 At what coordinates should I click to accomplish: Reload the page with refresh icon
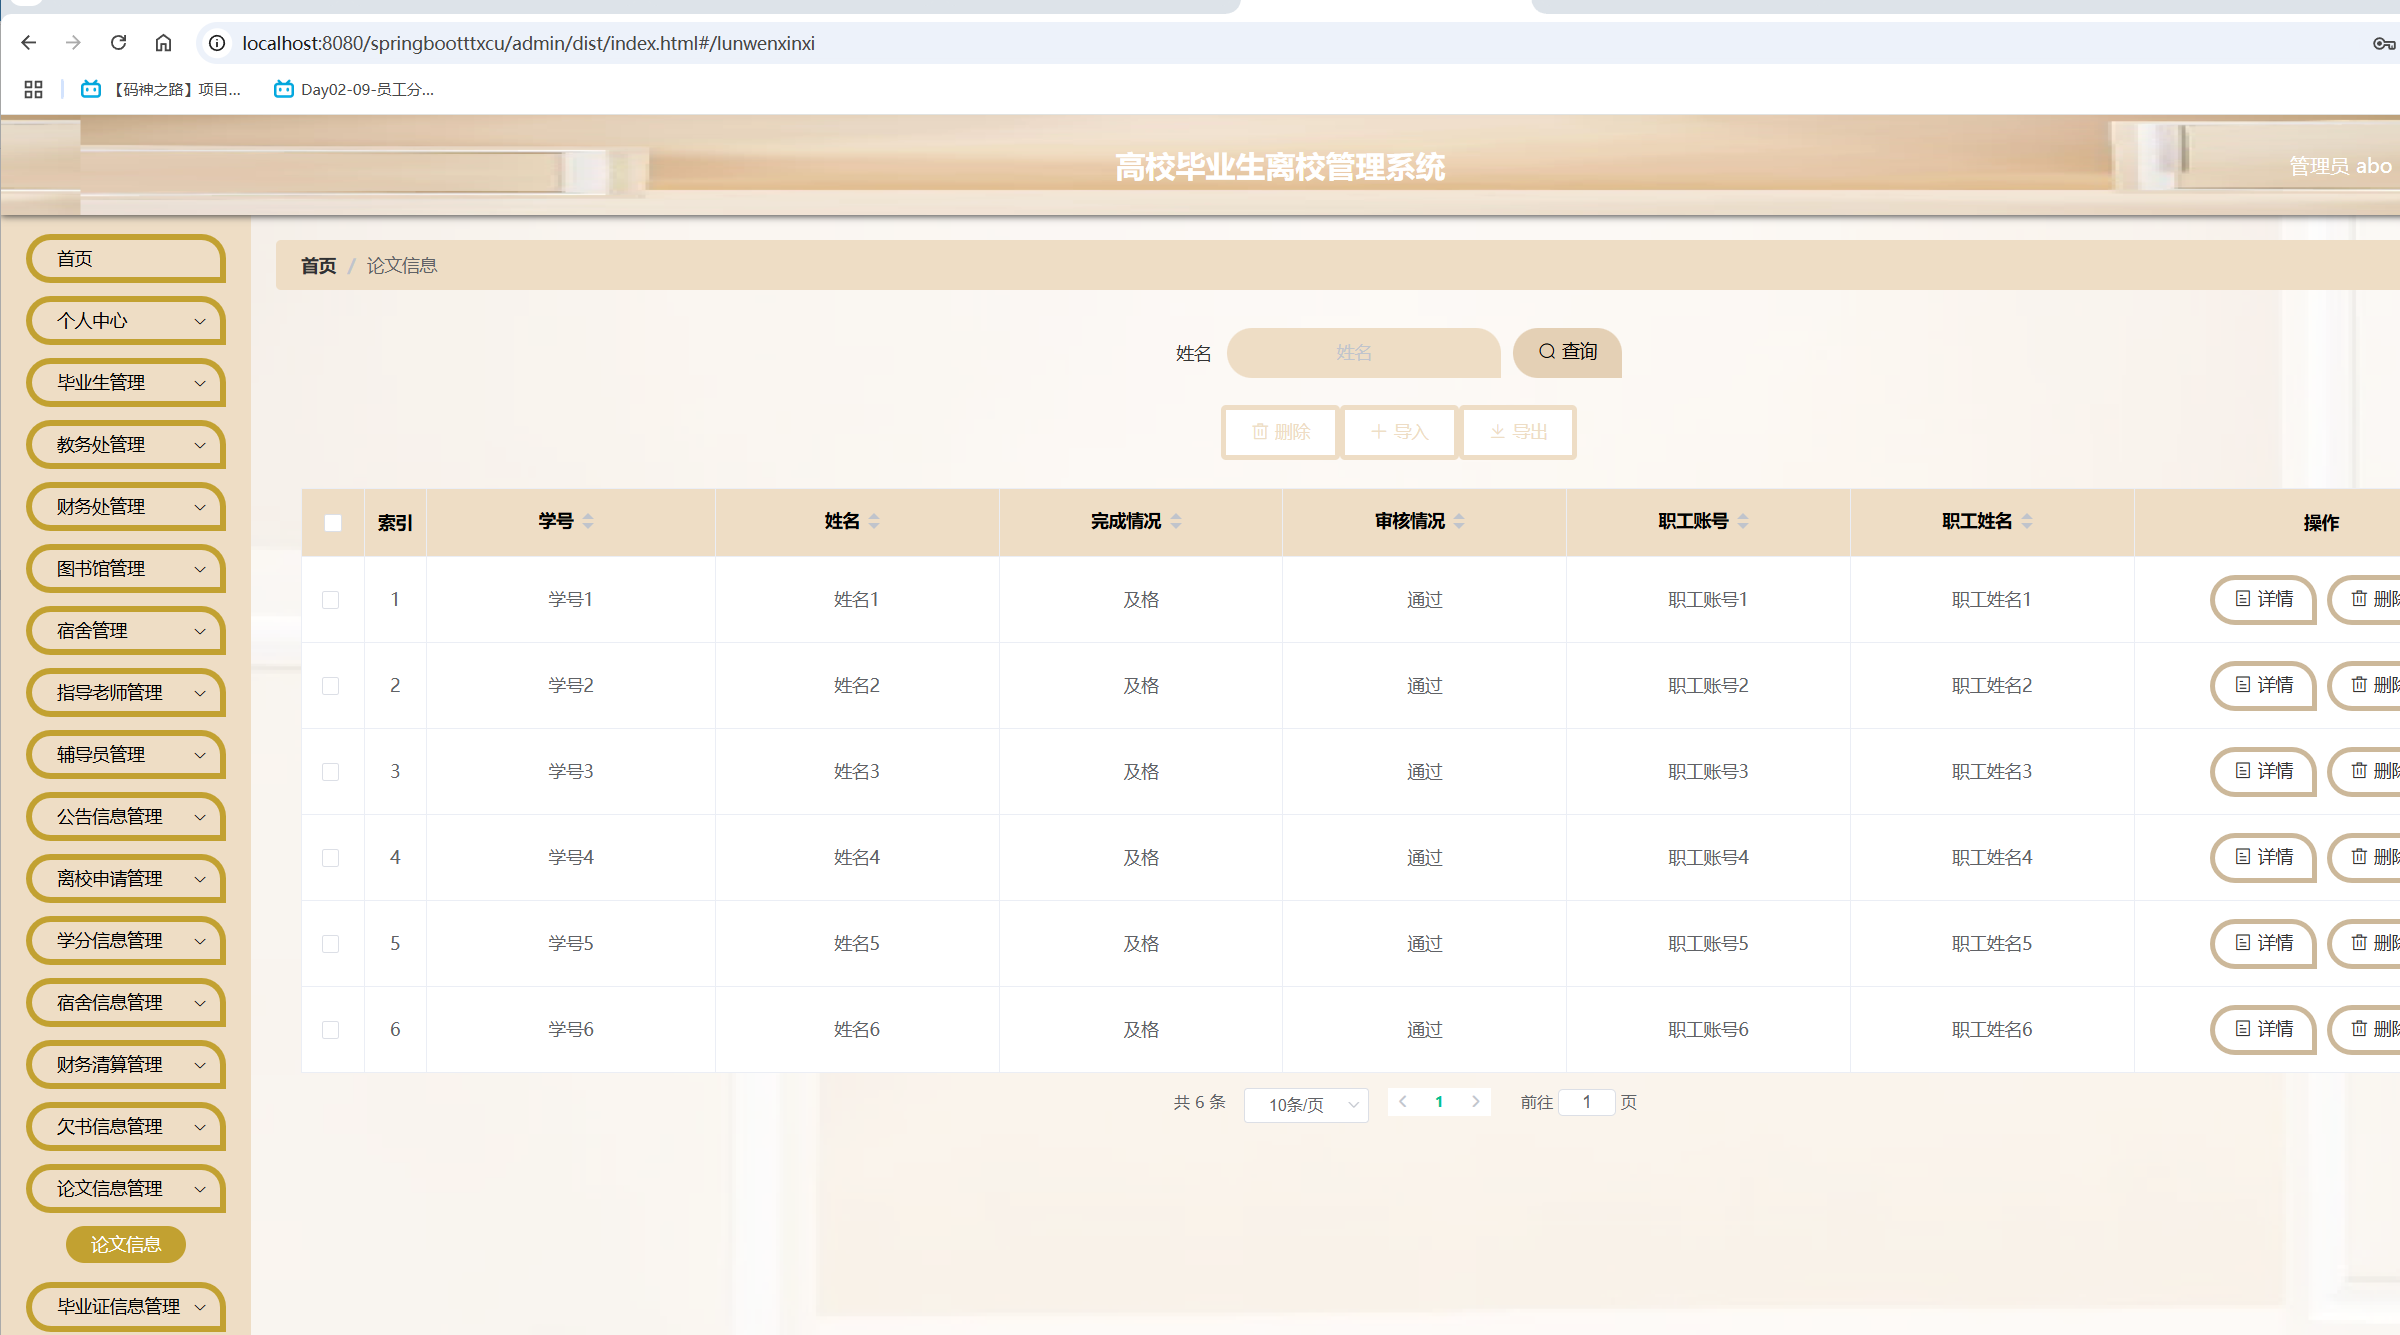118,43
